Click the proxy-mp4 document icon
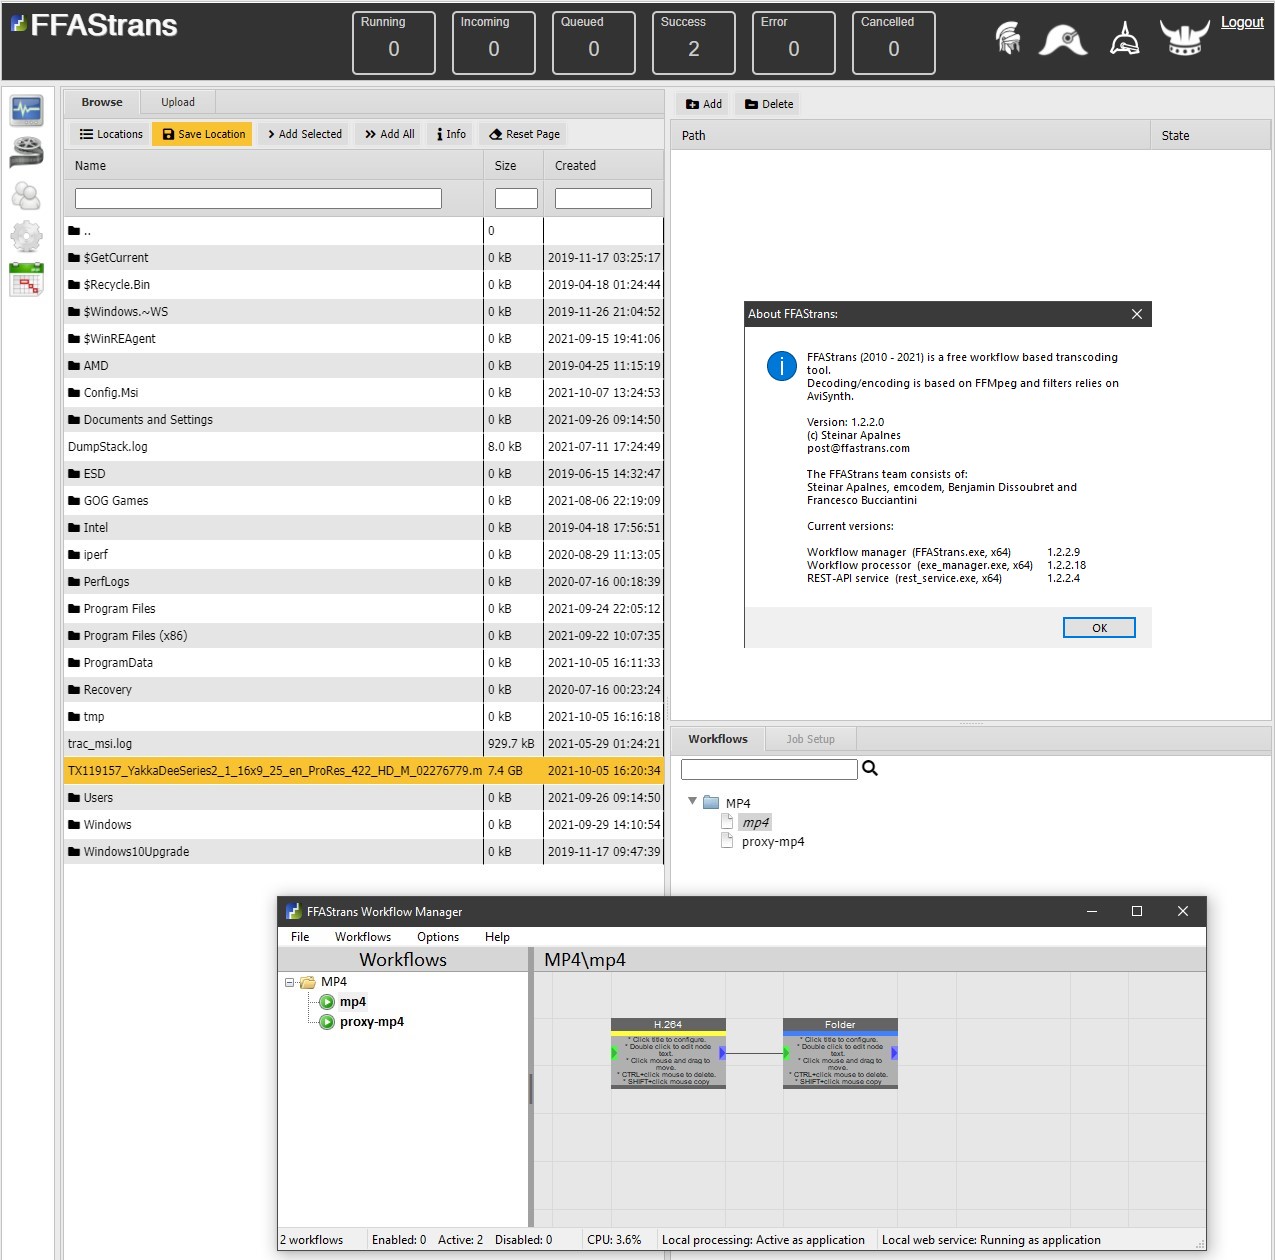The height and width of the screenshot is (1260, 1275). click(728, 841)
